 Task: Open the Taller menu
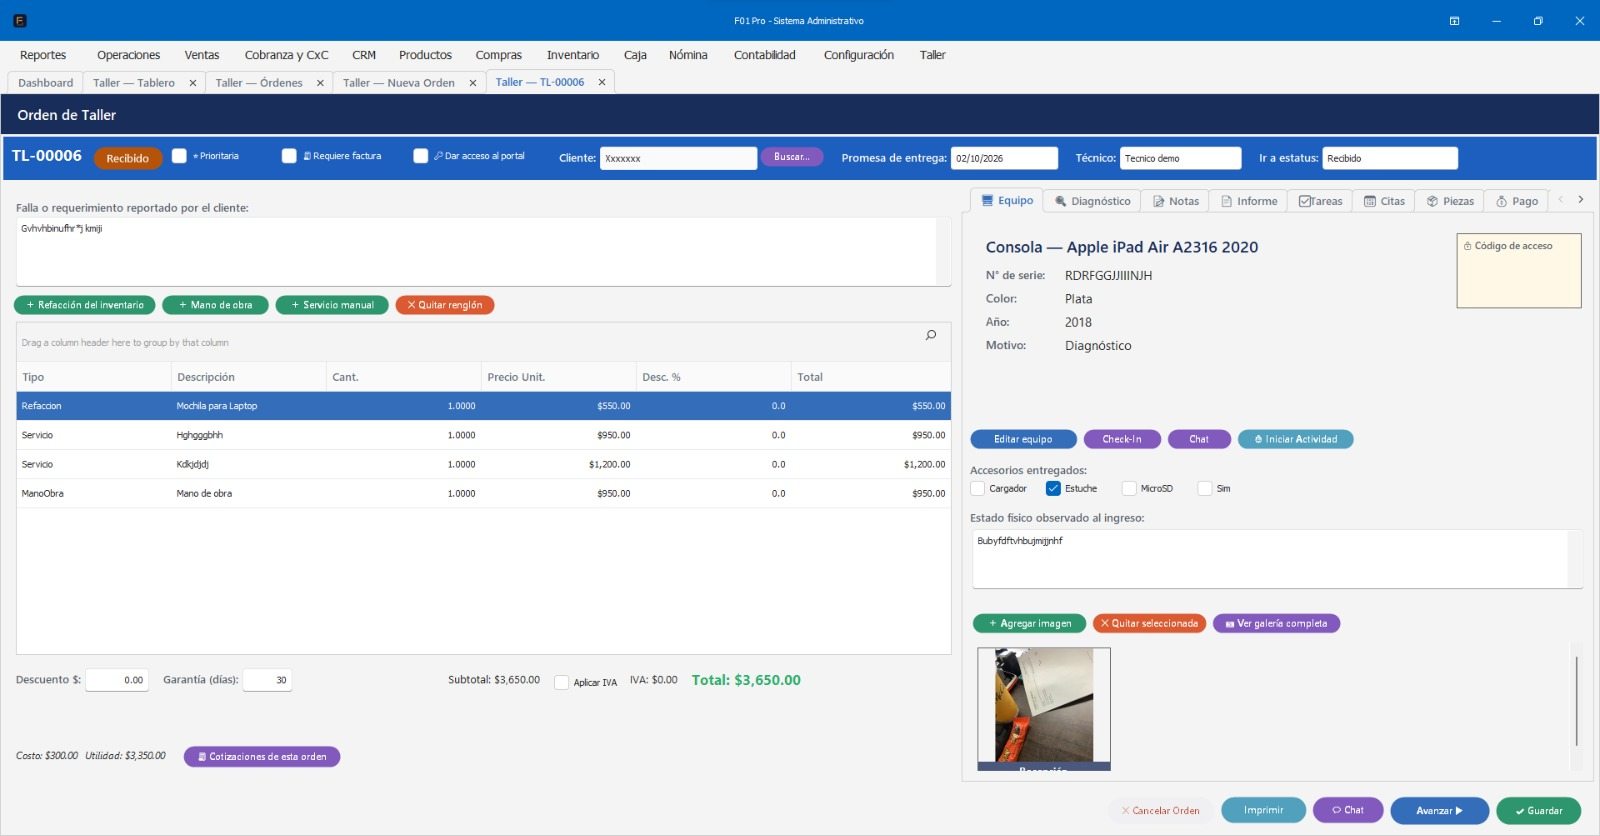click(933, 55)
